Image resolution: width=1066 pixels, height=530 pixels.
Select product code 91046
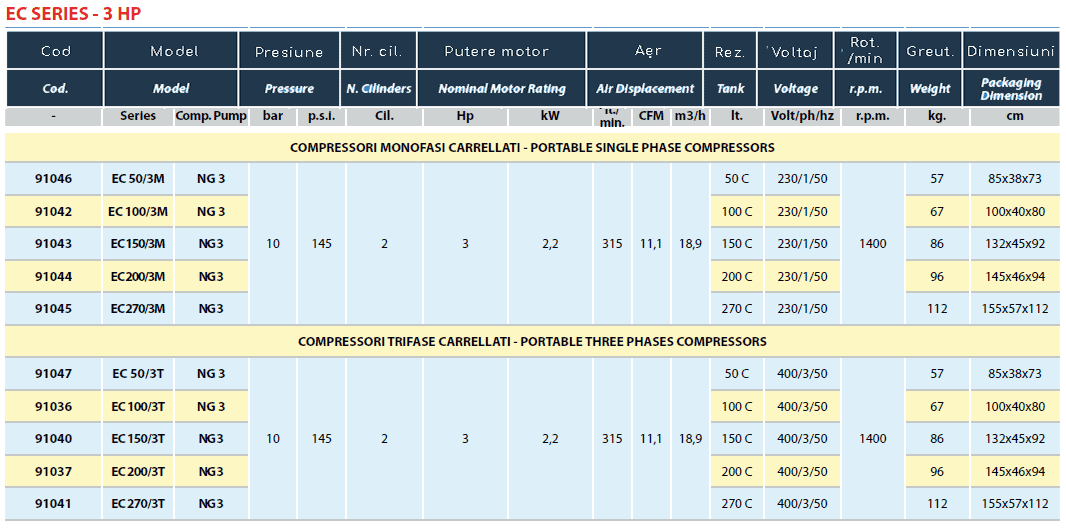pyautogui.click(x=53, y=179)
